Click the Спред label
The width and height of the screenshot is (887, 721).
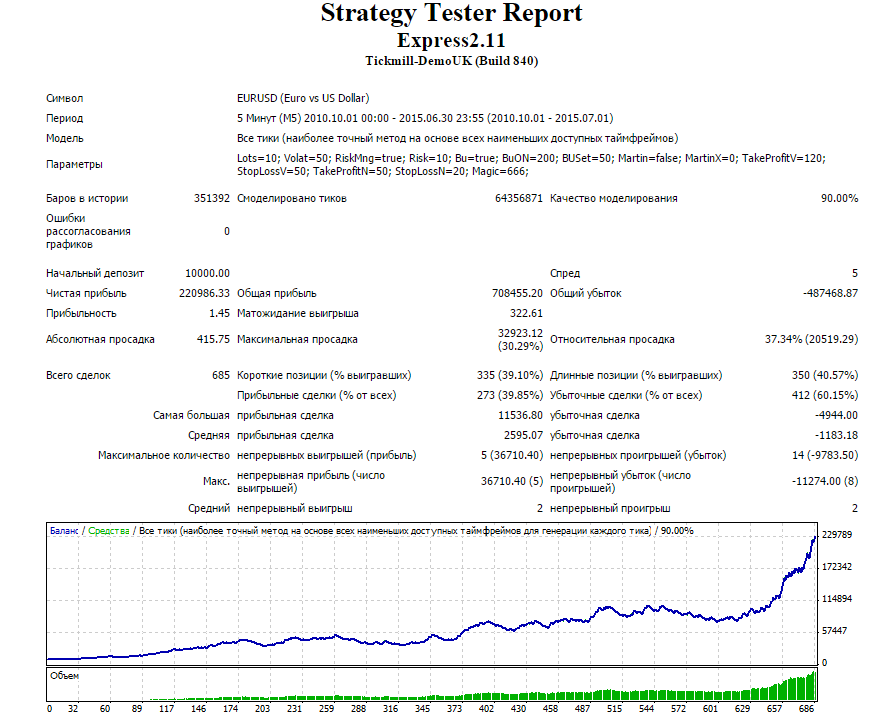565,274
